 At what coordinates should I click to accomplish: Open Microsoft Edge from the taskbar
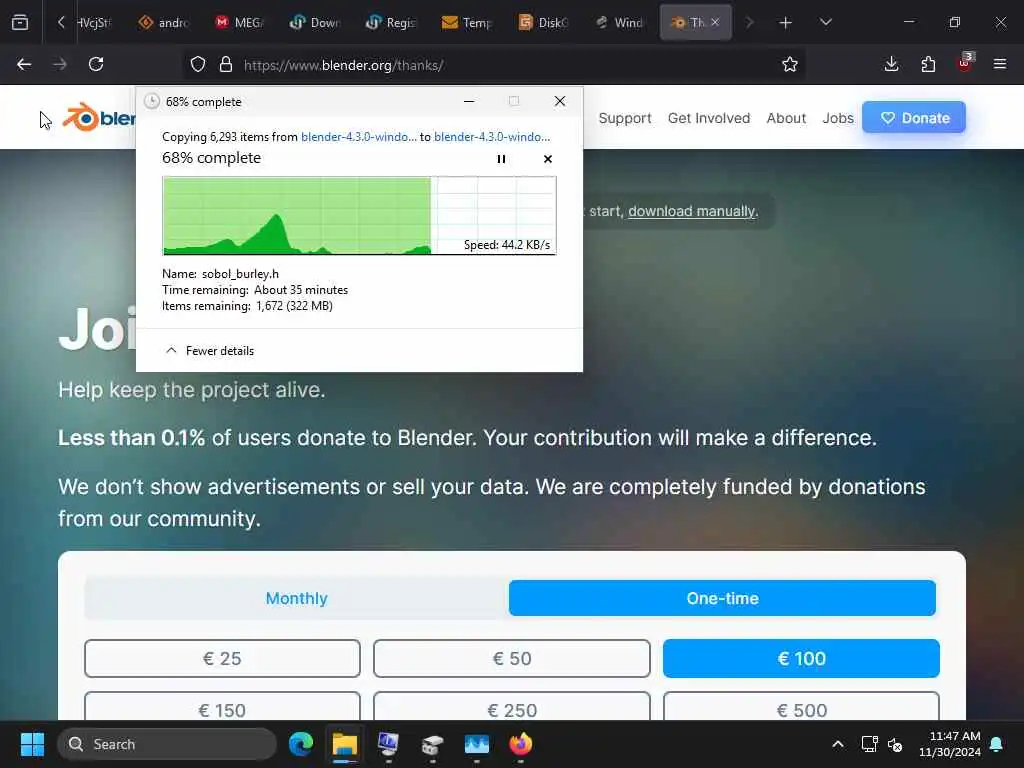300,744
